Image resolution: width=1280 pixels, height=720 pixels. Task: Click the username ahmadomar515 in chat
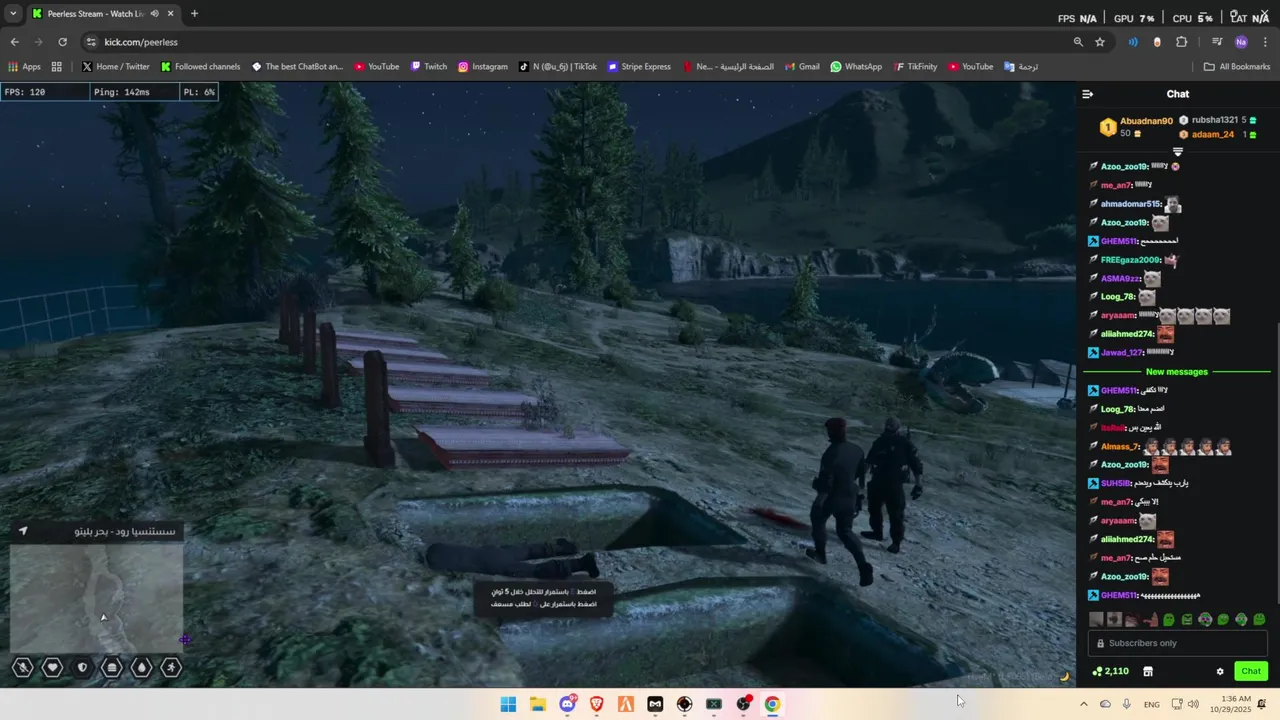1131,204
